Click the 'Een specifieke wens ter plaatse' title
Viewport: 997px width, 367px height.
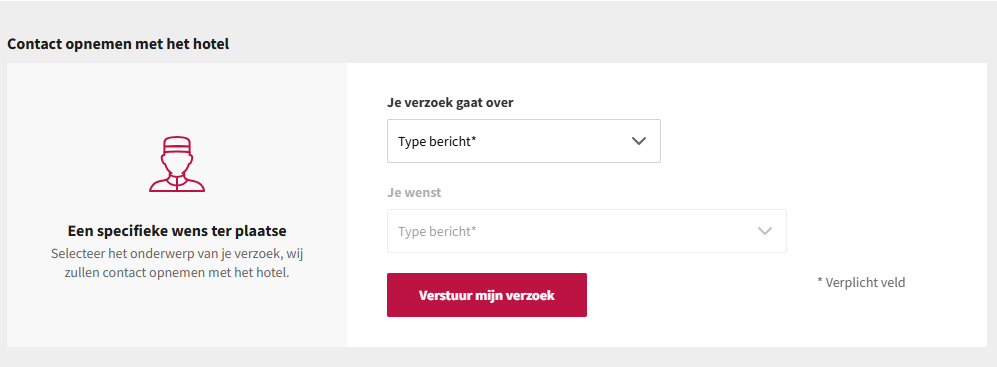pyautogui.click(x=177, y=231)
